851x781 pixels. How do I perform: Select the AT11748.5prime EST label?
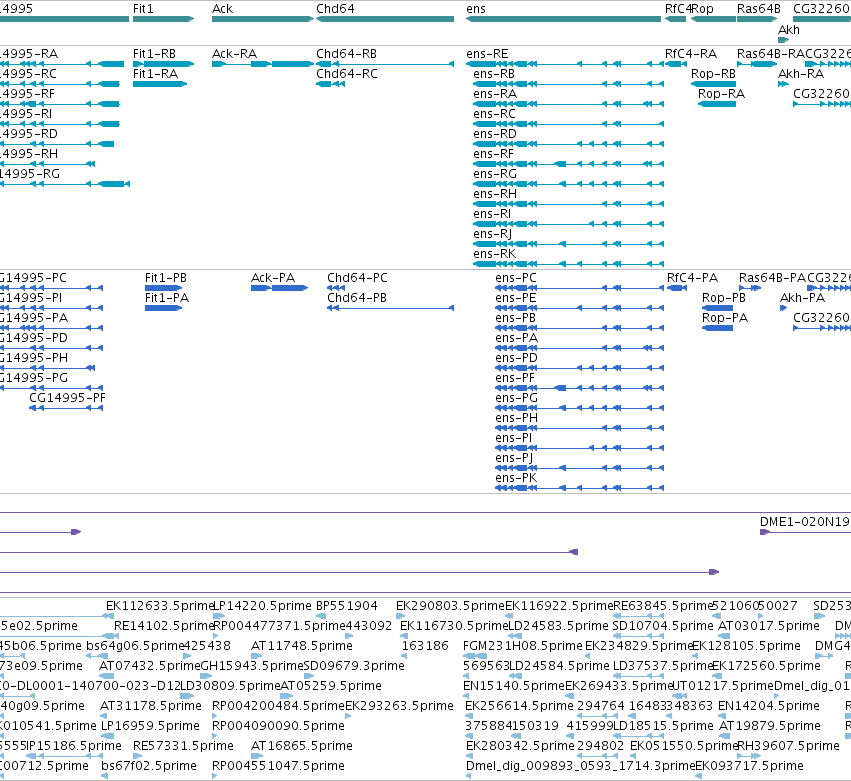pos(302,646)
